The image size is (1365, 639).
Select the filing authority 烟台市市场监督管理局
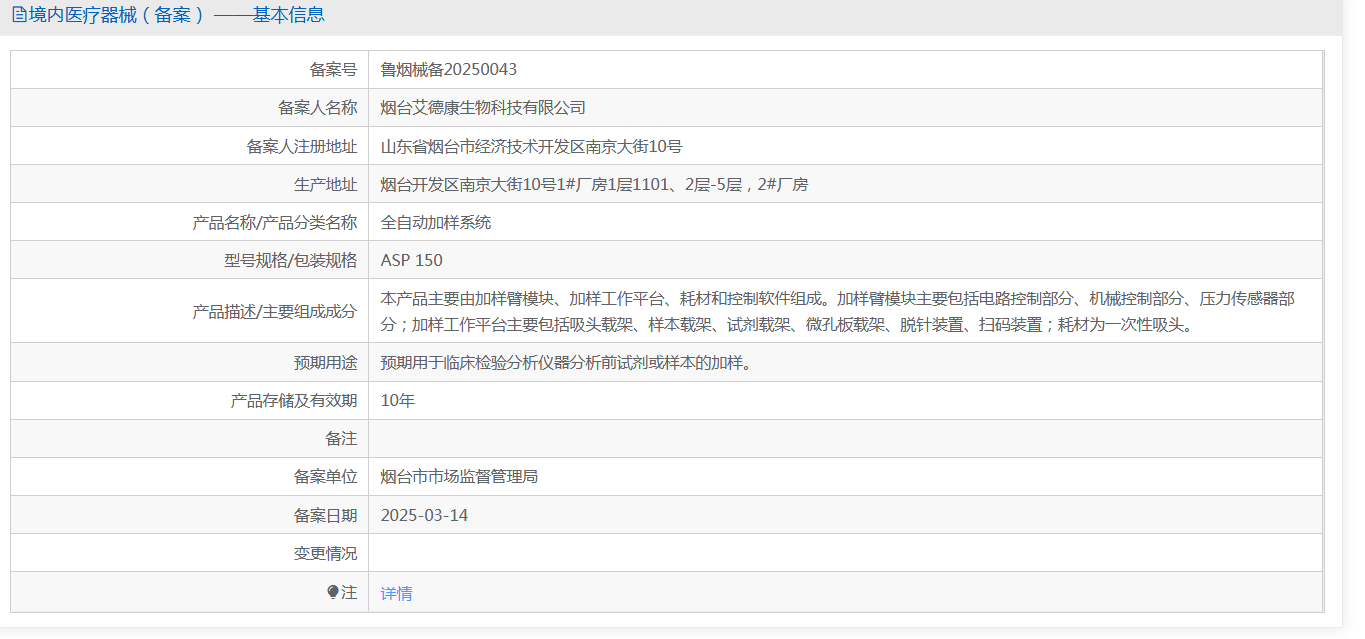(x=459, y=476)
